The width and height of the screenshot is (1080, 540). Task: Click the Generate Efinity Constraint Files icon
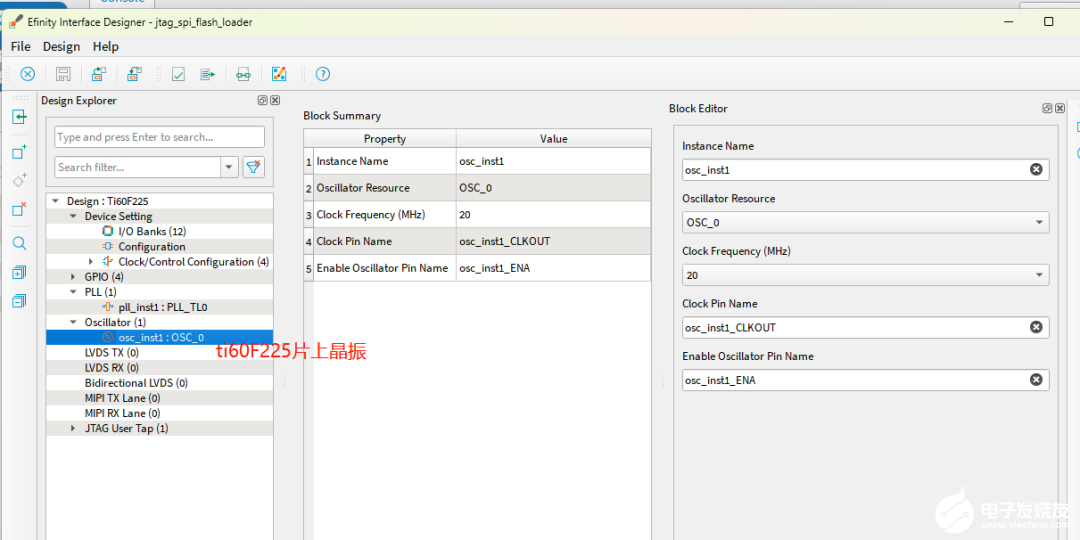(x=208, y=74)
